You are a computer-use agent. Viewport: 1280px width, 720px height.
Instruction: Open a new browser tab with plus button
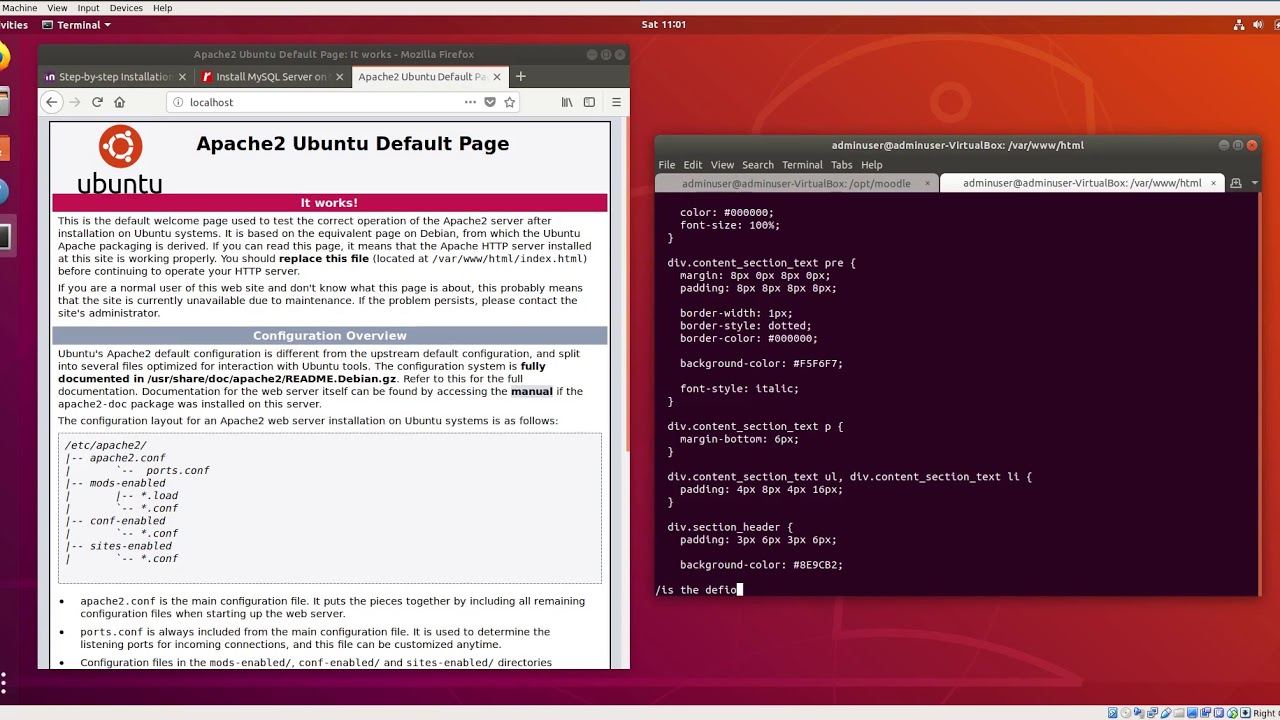pos(520,76)
